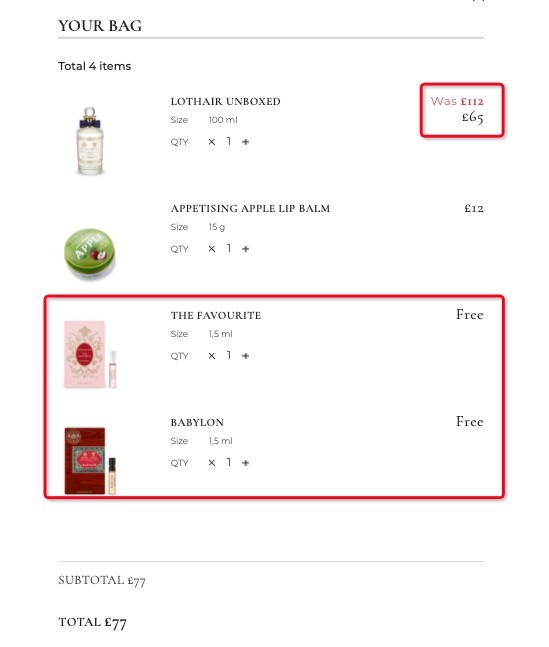
Task: Open the Babylon red box image
Action: 90,460
